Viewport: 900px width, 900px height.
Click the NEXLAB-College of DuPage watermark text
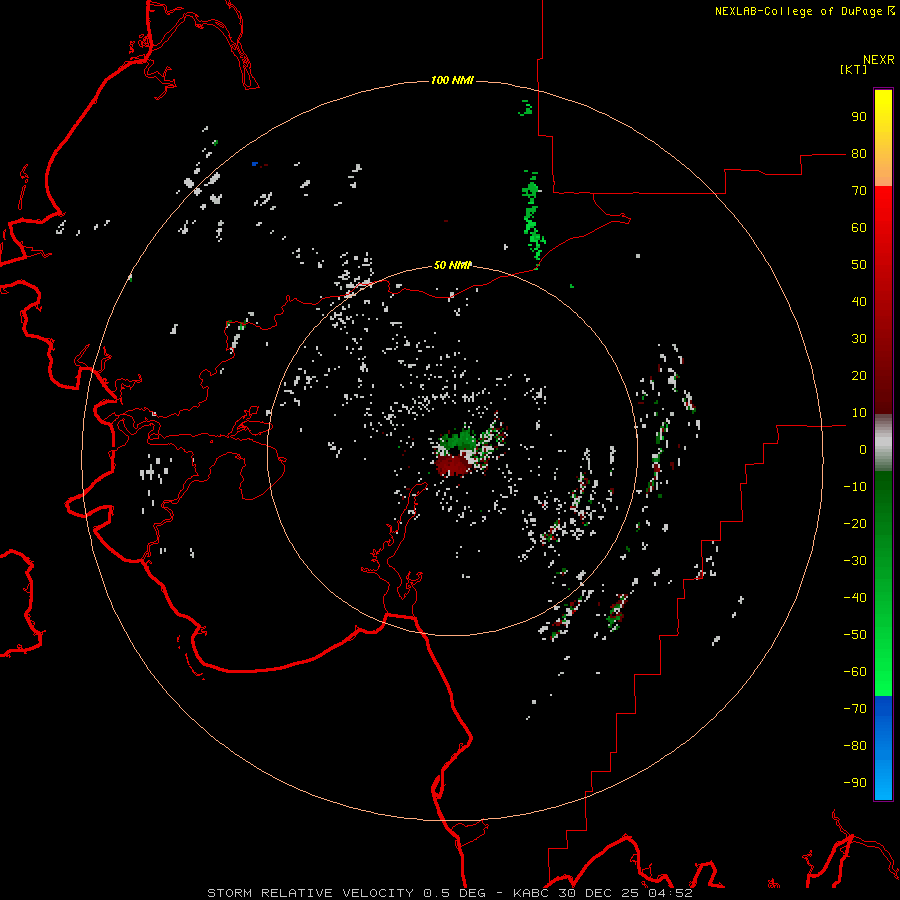click(x=804, y=11)
